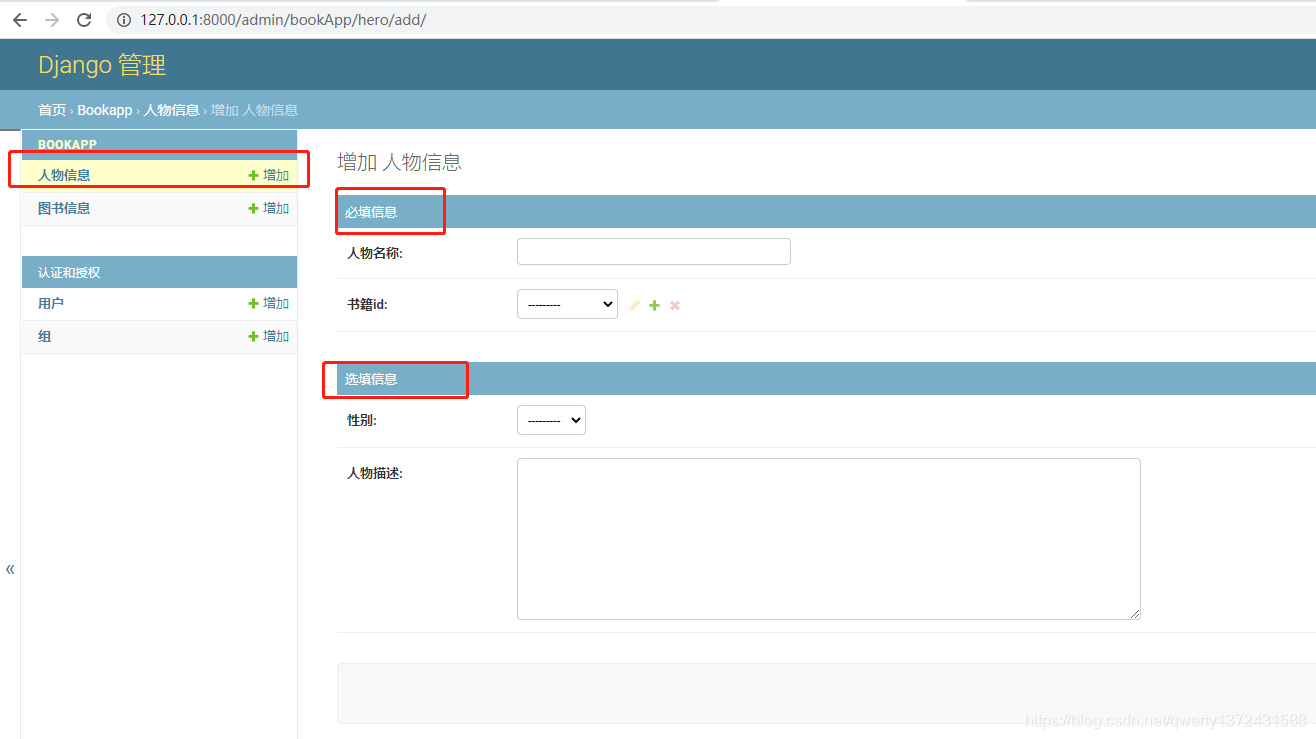1316x739 pixels.
Task: Open Bookapp breadcrumb link
Action: (105, 110)
